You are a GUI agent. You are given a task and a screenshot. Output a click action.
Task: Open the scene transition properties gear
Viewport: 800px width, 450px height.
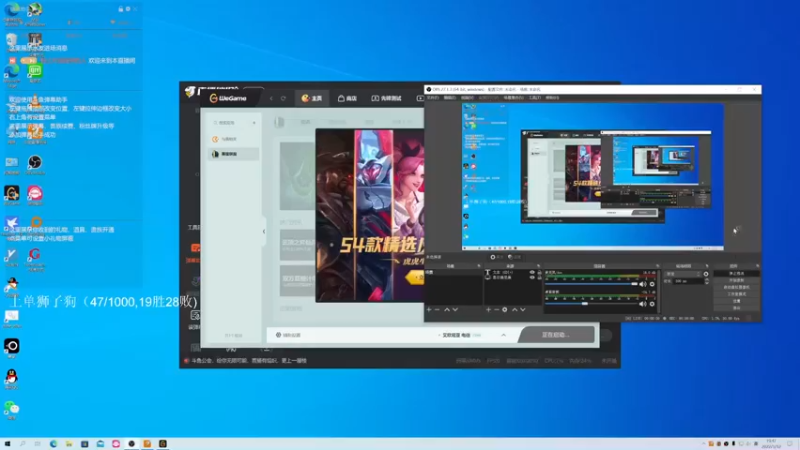(x=706, y=274)
